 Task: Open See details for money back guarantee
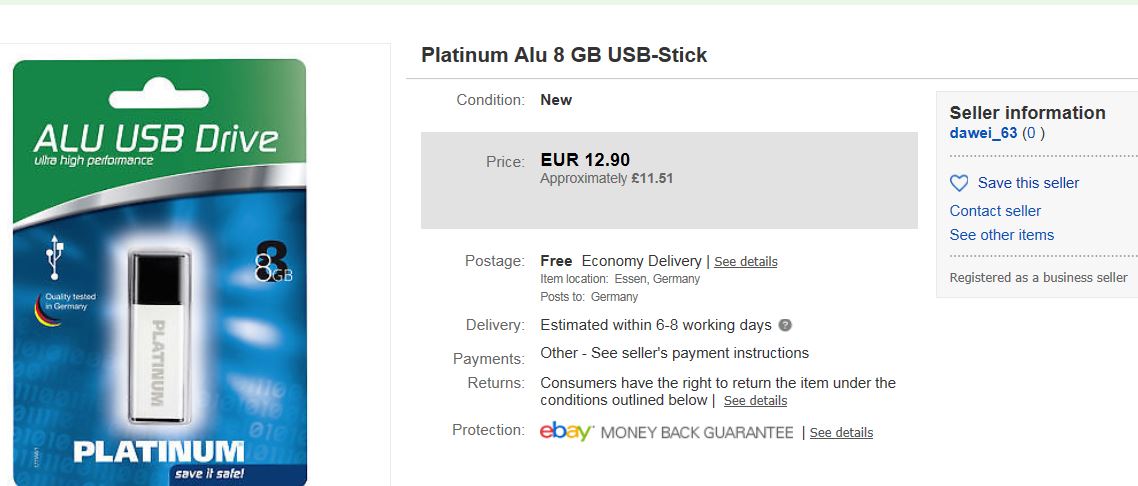[841, 433]
